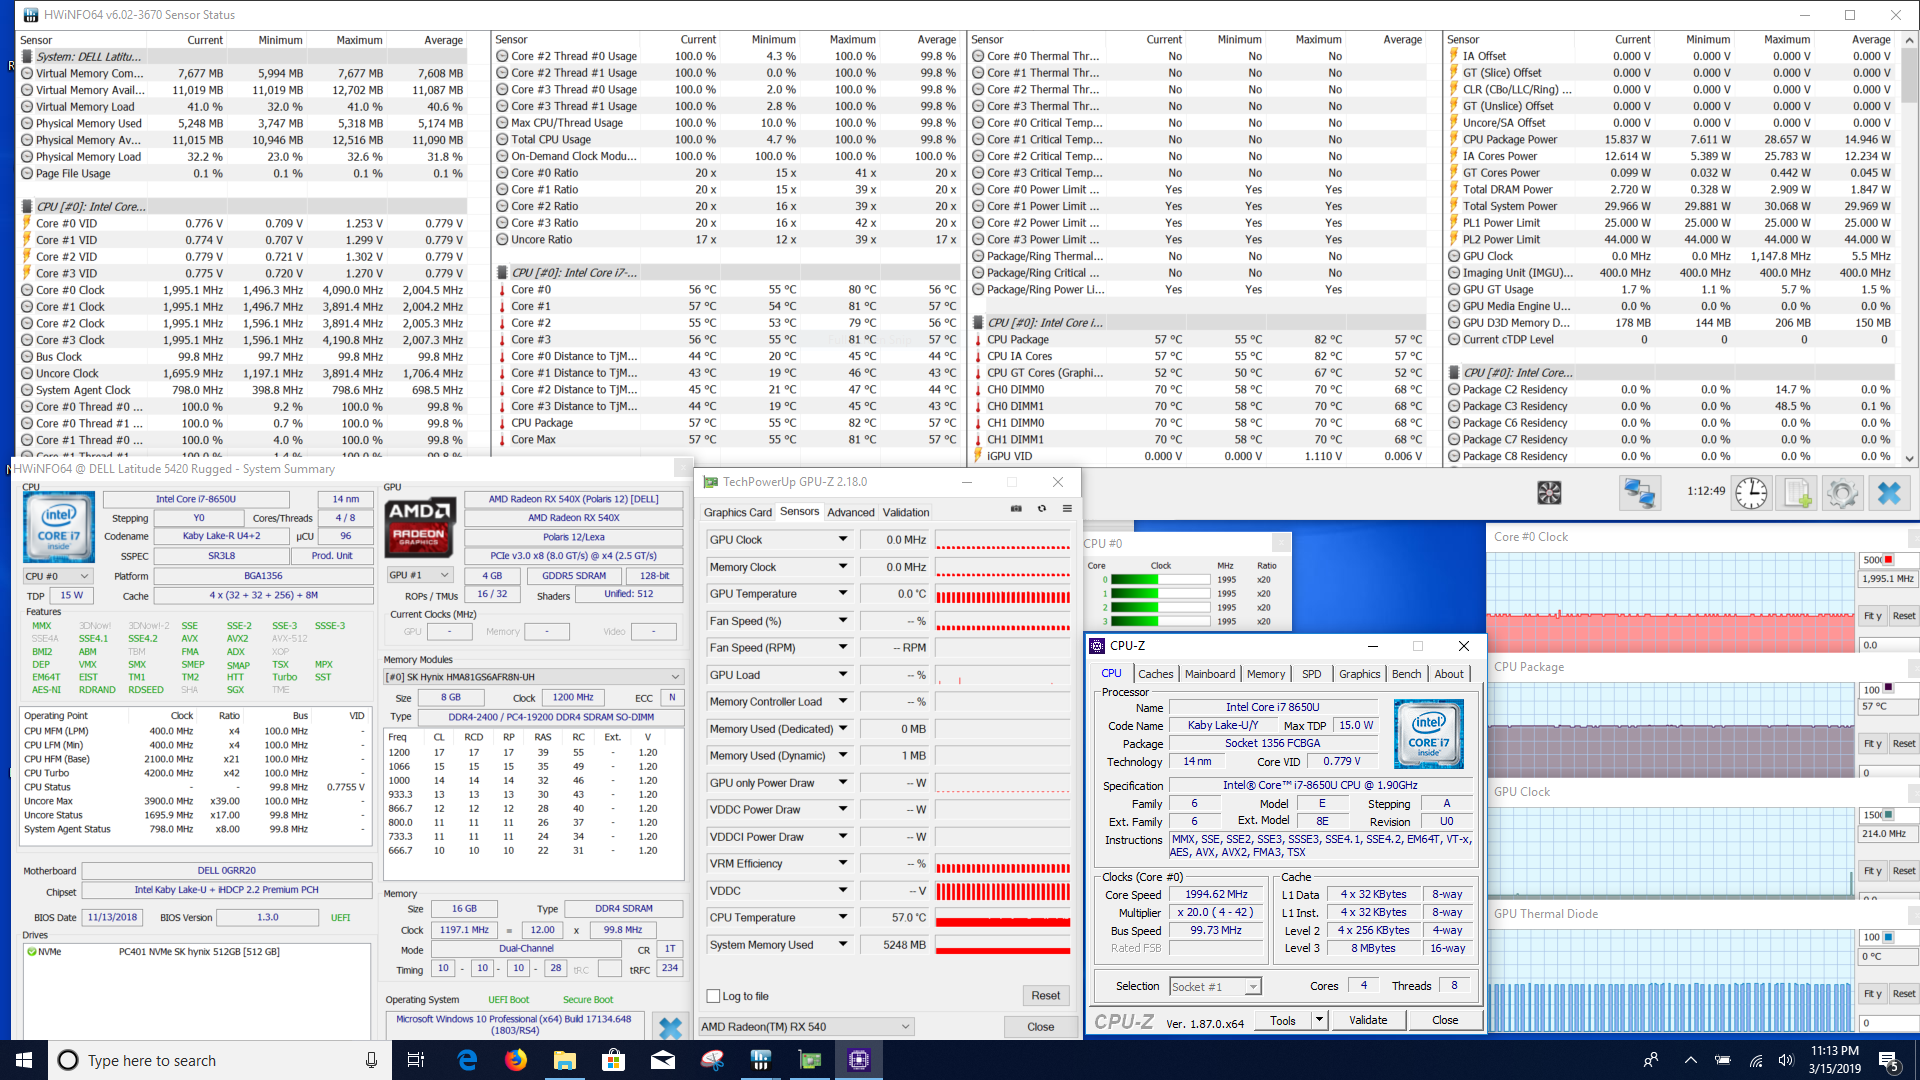Click HWiNFO sensor list scrollbar down arrow

[1911, 458]
